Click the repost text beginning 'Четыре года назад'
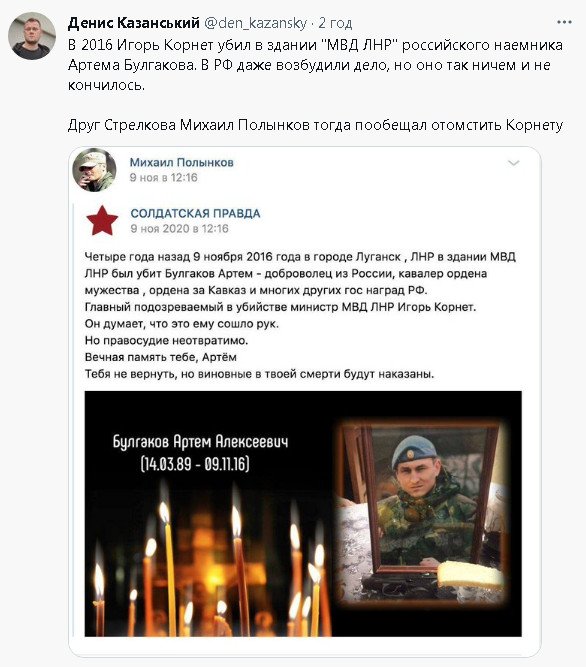Image resolution: width=586 pixels, height=667 pixels. click(x=300, y=315)
